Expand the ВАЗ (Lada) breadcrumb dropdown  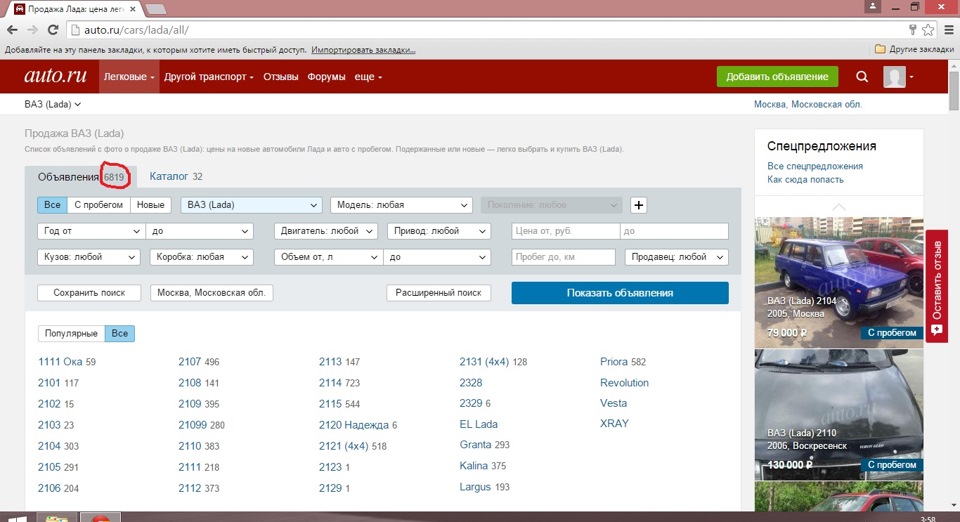click(x=53, y=104)
